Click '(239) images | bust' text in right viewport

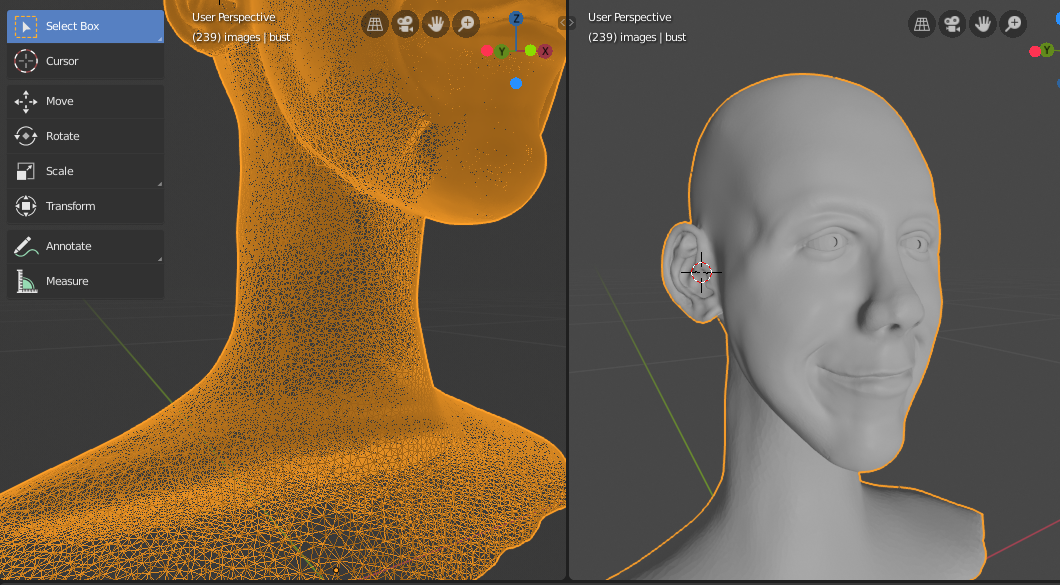tap(637, 37)
